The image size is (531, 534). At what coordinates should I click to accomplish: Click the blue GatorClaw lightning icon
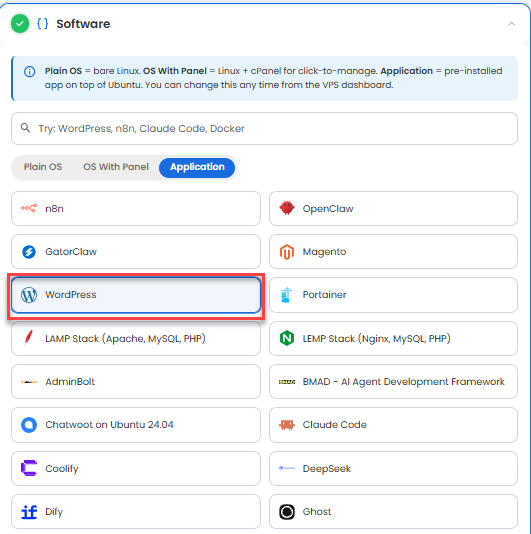(29, 252)
